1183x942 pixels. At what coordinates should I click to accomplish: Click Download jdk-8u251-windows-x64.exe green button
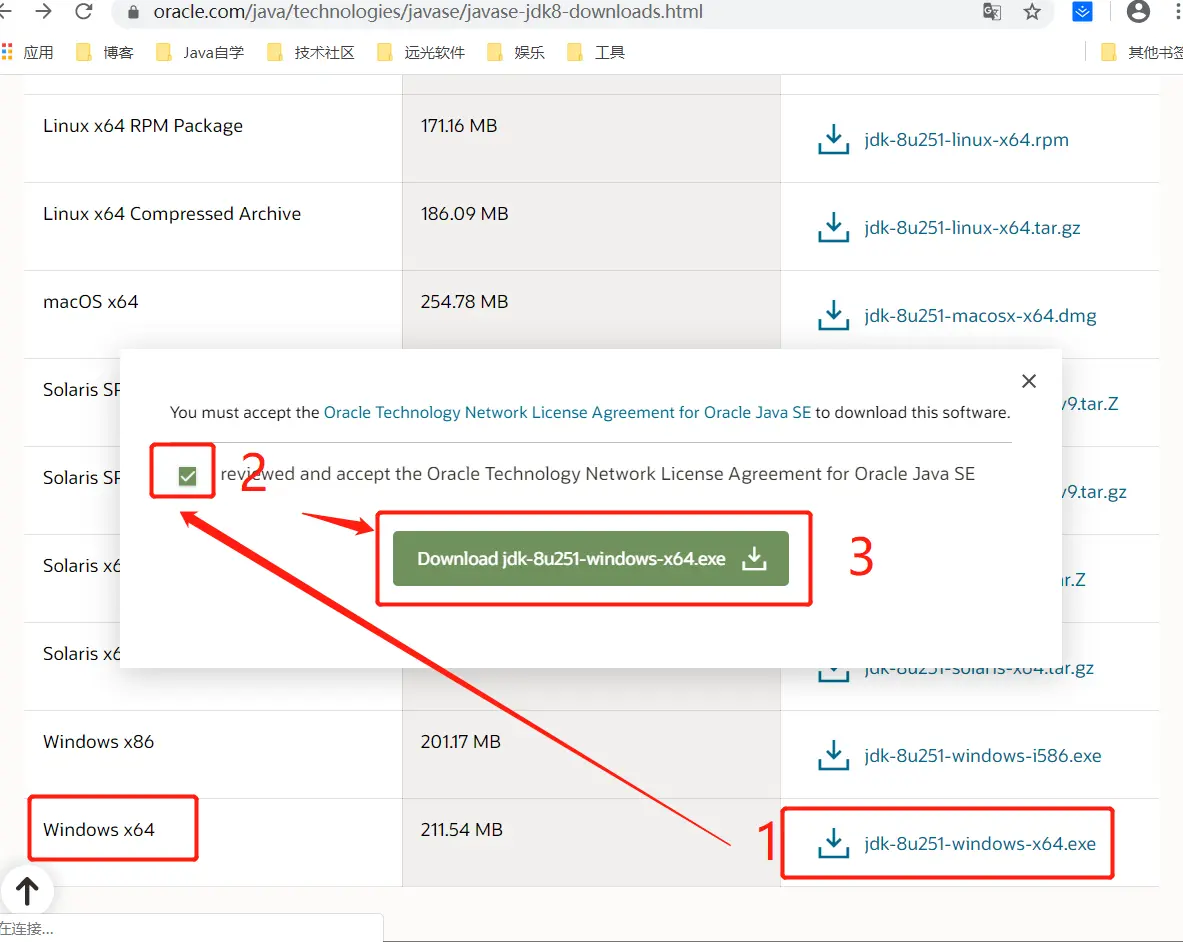[591, 558]
